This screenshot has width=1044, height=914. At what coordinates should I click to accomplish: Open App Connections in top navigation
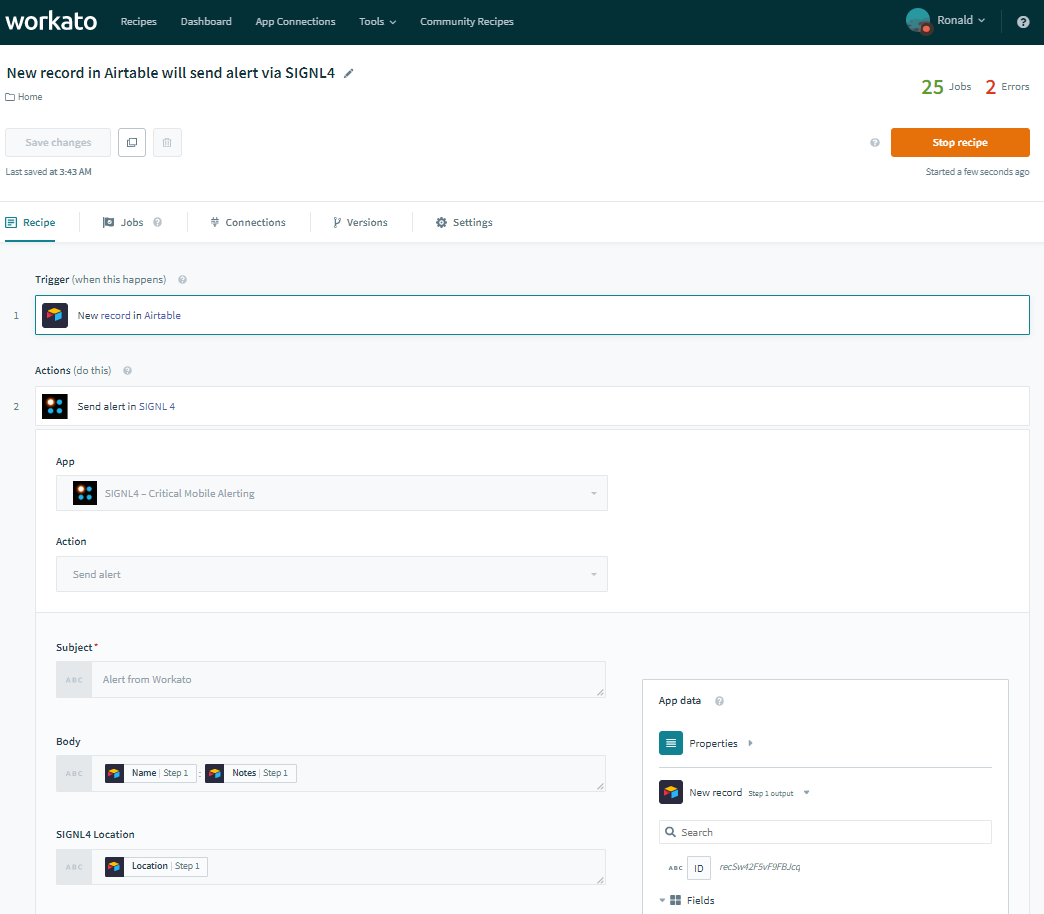[296, 21]
